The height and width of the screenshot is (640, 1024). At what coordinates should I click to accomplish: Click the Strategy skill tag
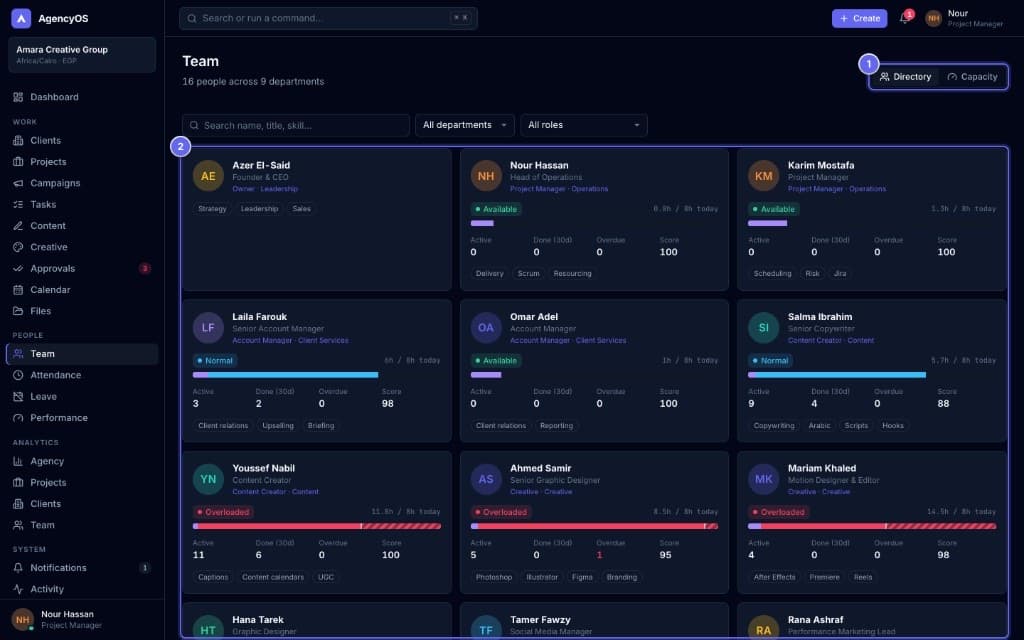(x=212, y=209)
